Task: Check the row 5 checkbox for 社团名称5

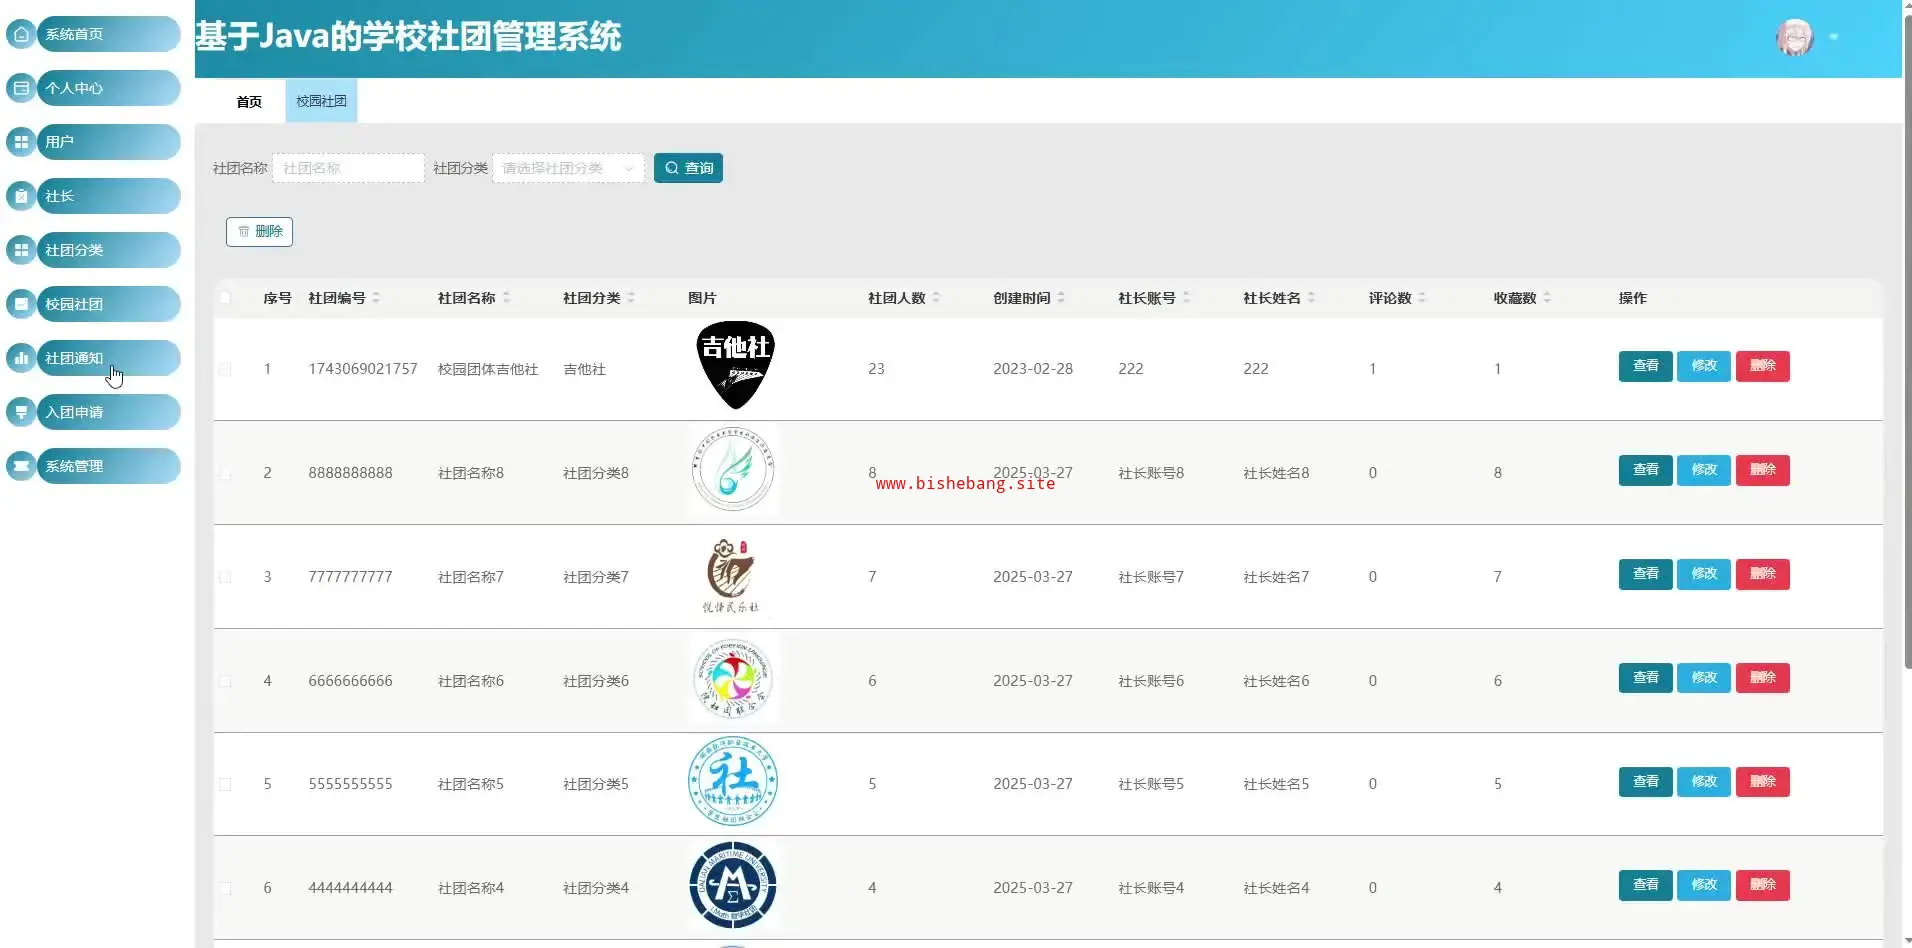Action: tap(225, 784)
